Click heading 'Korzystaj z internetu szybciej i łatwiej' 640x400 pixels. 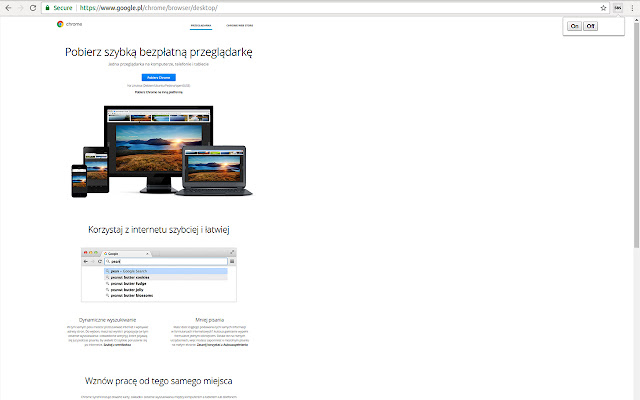pos(159,230)
